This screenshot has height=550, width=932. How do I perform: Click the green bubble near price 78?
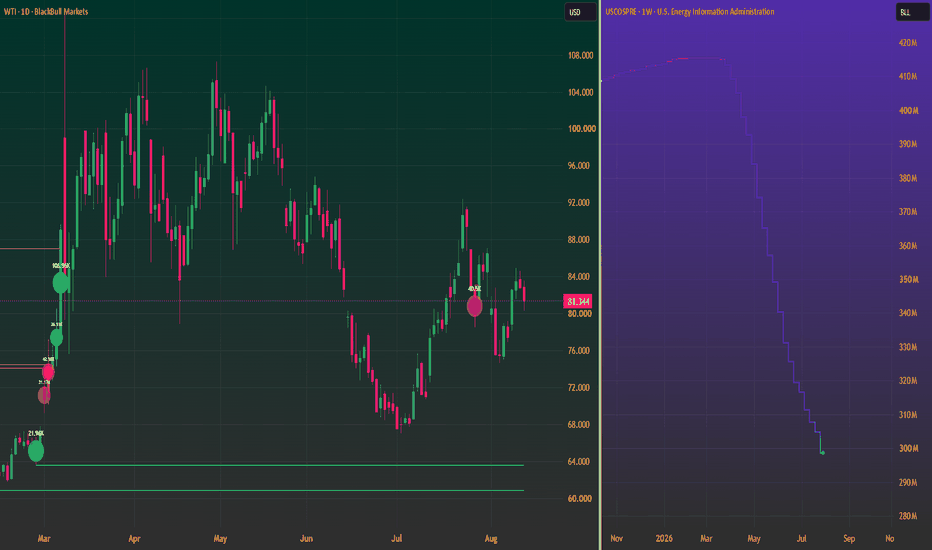tap(56, 338)
